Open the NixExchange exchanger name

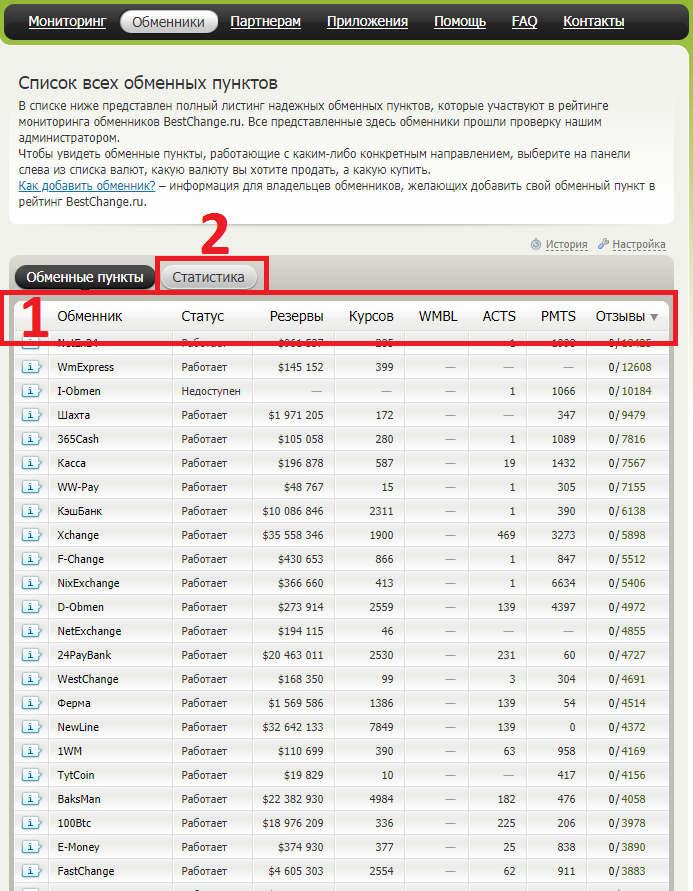[x=89, y=583]
